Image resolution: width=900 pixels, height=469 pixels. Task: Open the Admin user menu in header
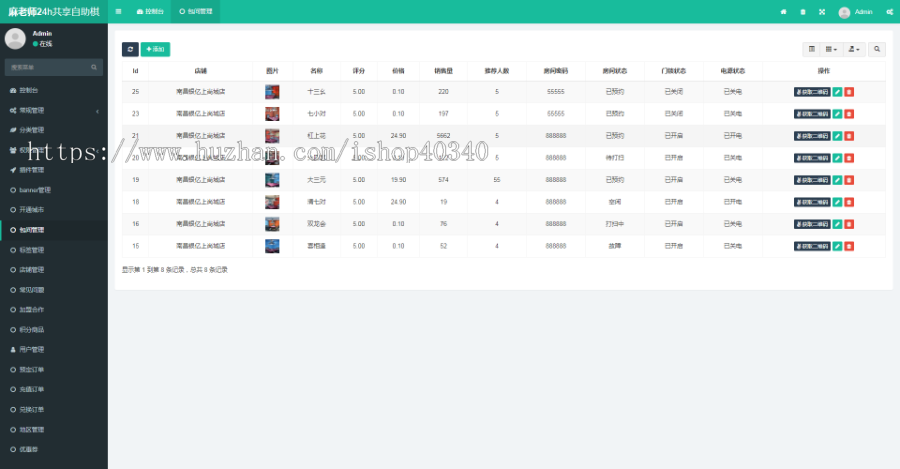[855, 12]
